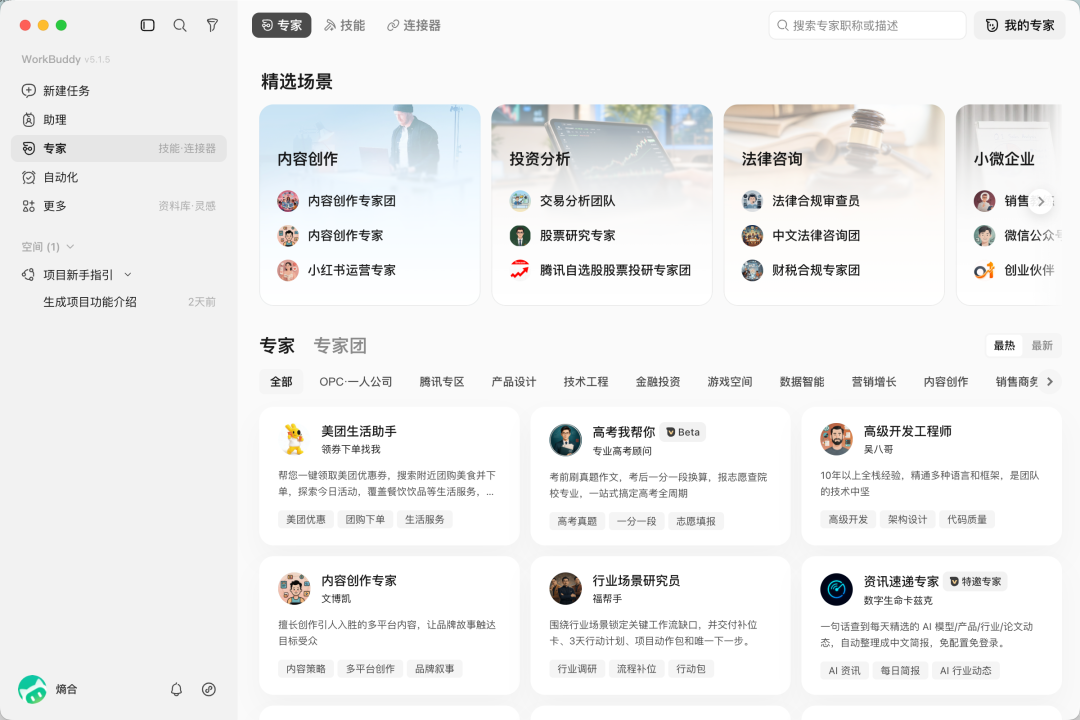Viewport: 1080px width, 720px height.
Task: Click the 每日简报 tag
Action: [900, 670]
